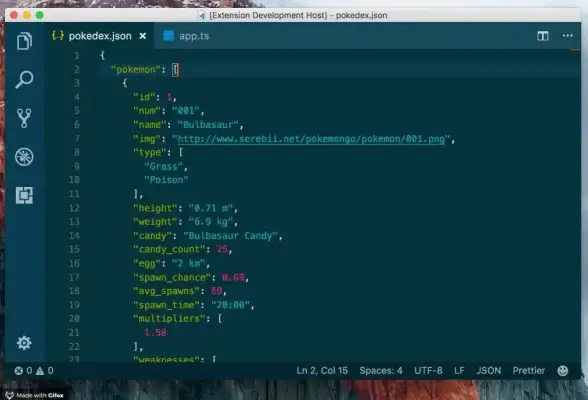The height and width of the screenshot is (400, 588).
Task: Open the serebii.net image URL link
Action: click(x=311, y=139)
